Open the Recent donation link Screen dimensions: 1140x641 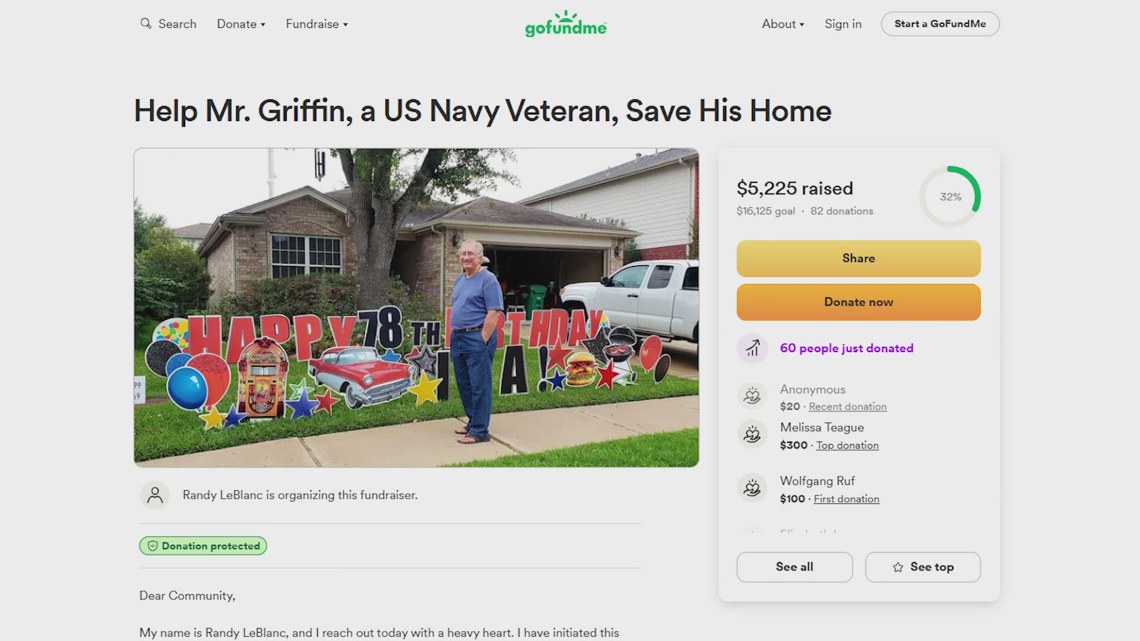point(847,407)
